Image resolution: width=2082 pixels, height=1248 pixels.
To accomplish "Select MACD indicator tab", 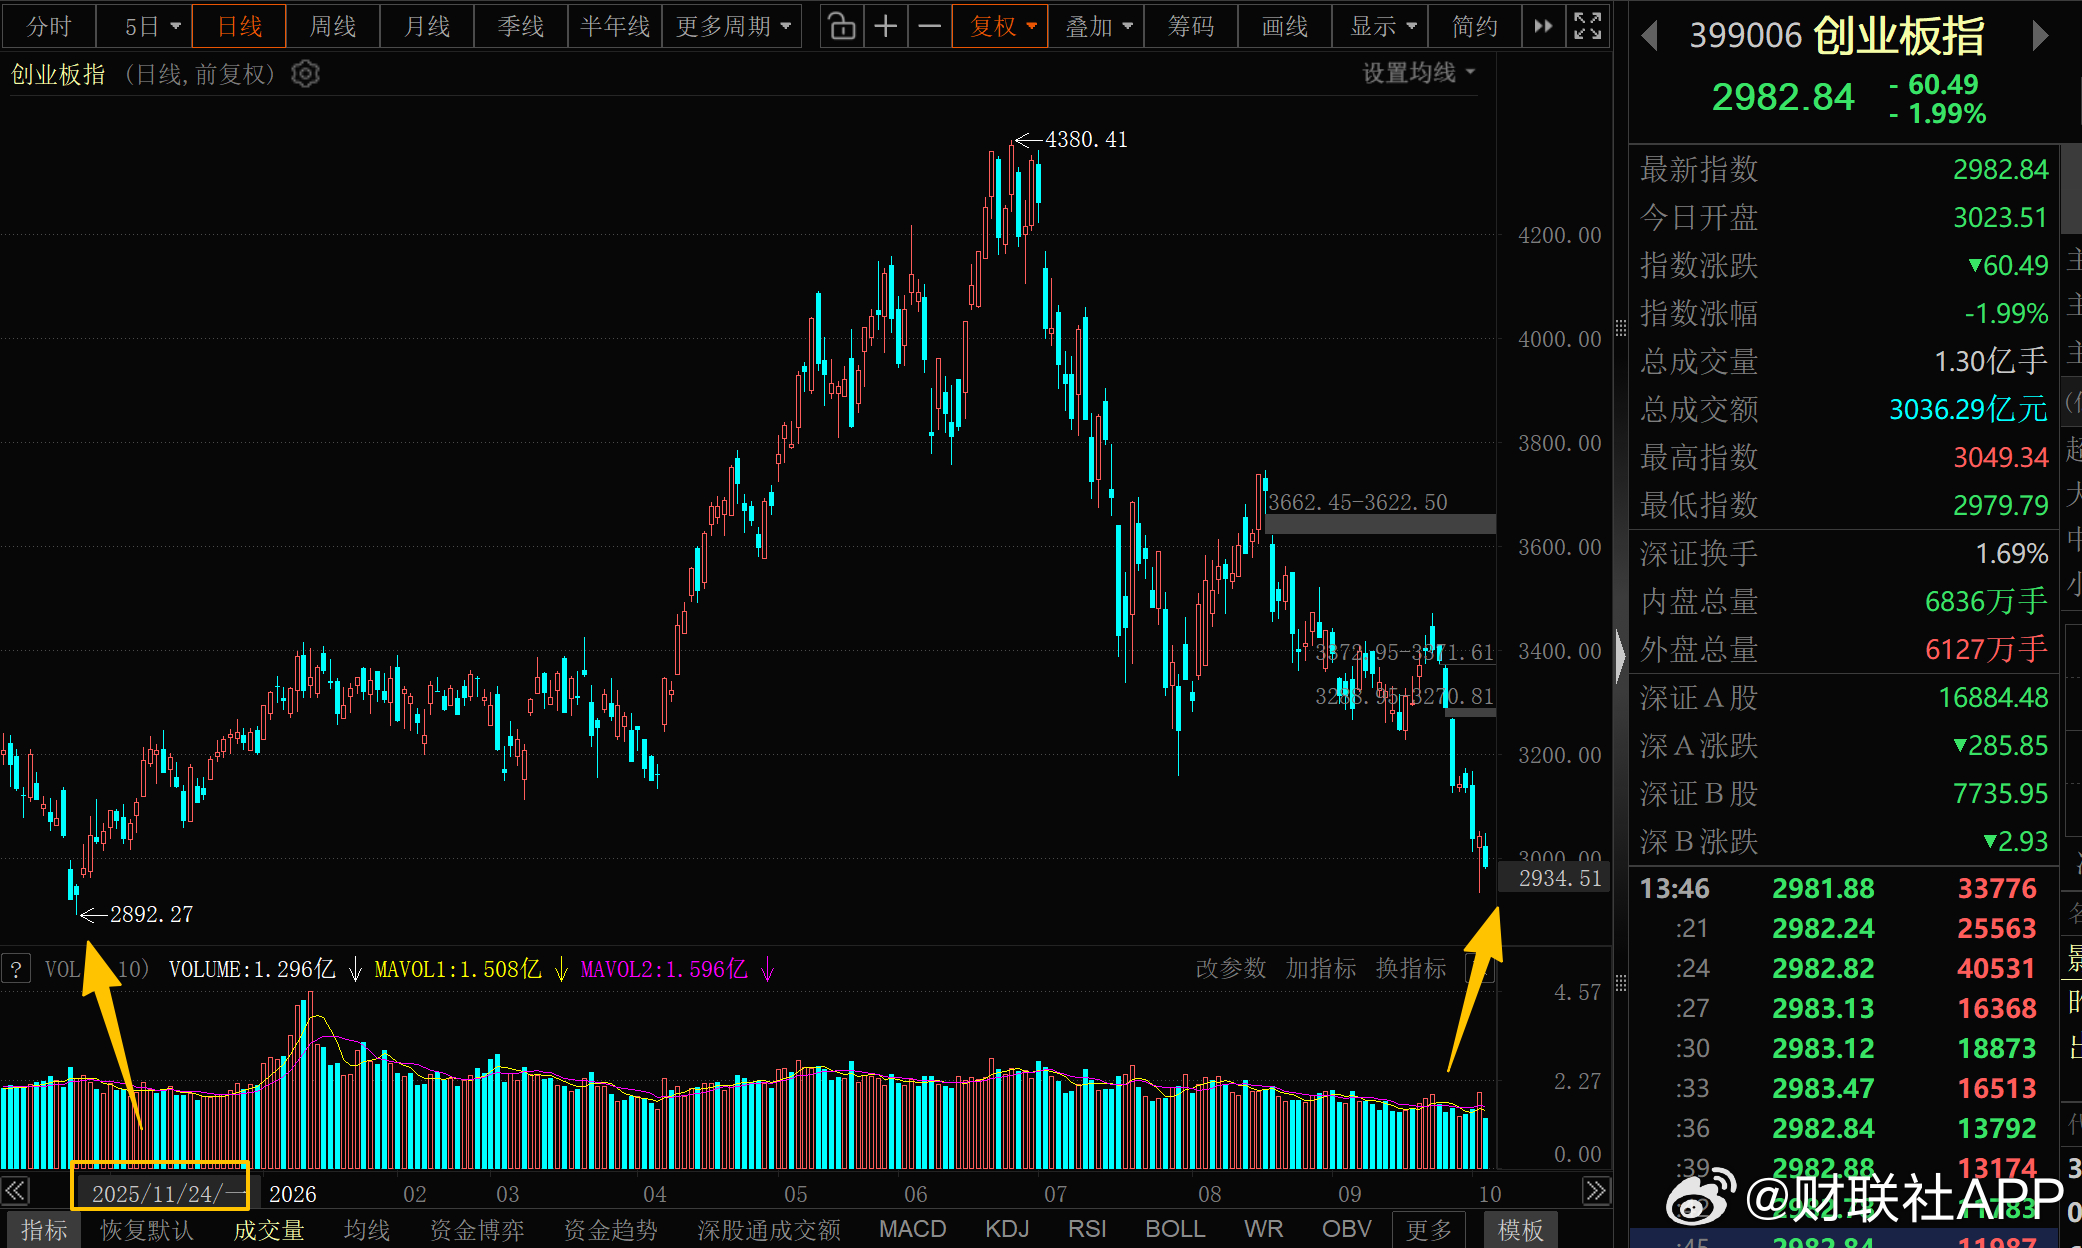I will [x=912, y=1229].
